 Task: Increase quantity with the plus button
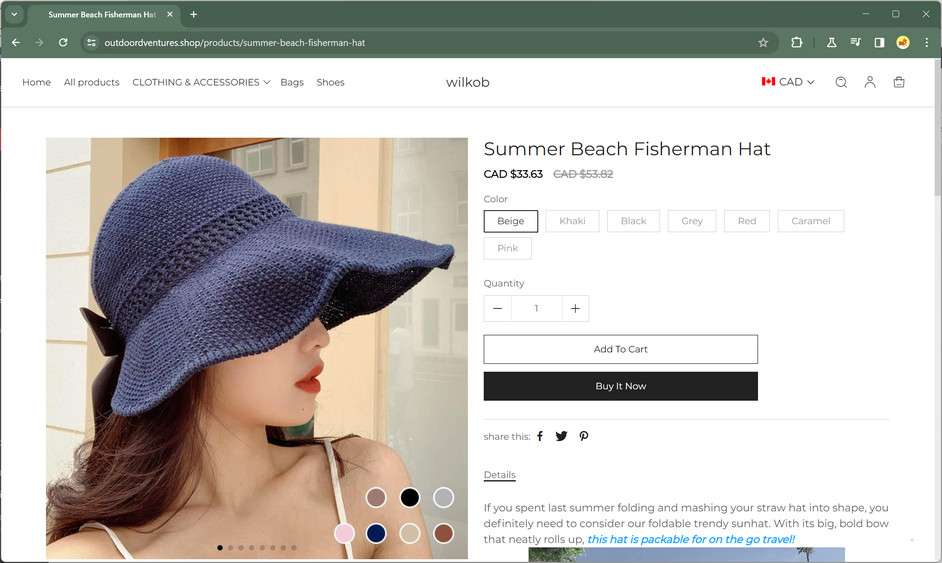coord(575,308)
